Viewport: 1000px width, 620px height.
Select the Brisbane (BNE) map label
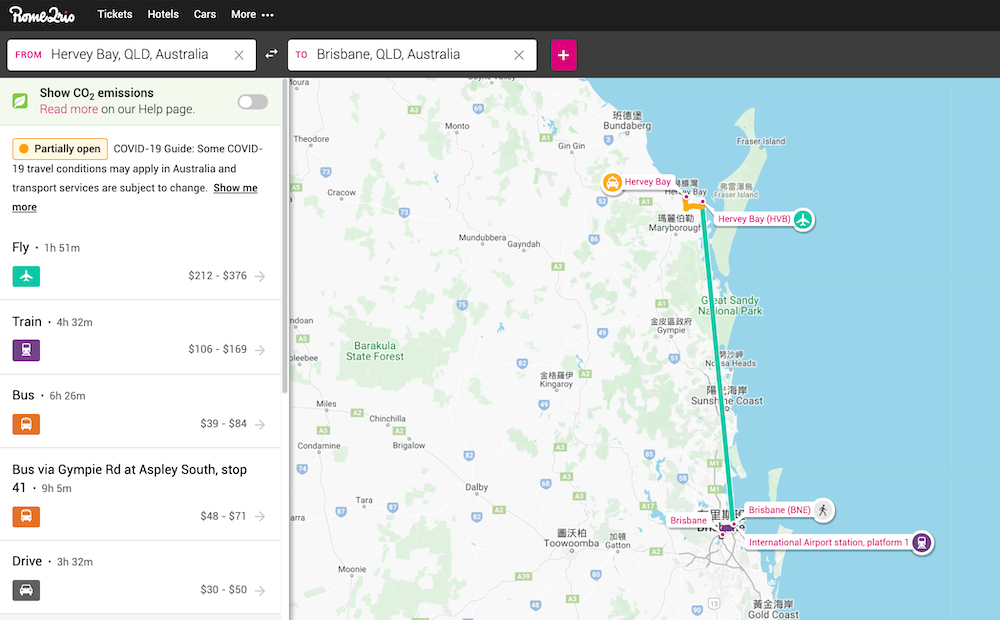(x=779, y=510)
